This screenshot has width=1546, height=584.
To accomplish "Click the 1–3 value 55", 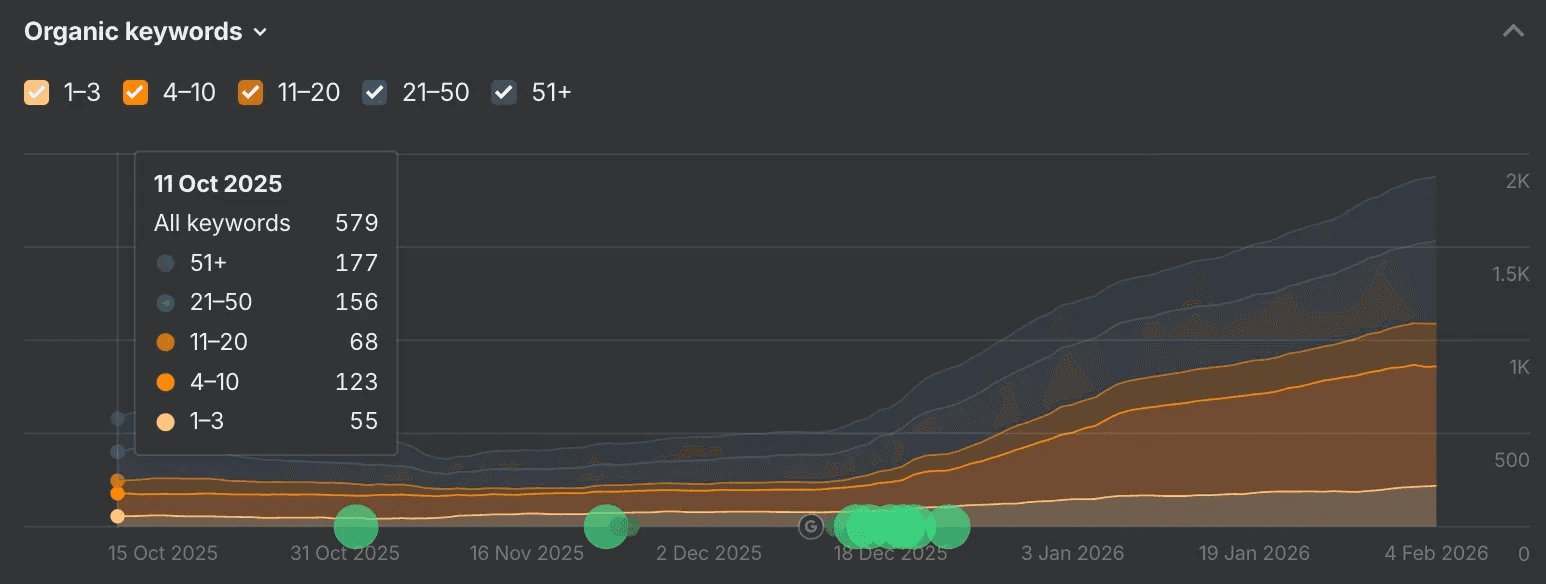I will (364, 421).
